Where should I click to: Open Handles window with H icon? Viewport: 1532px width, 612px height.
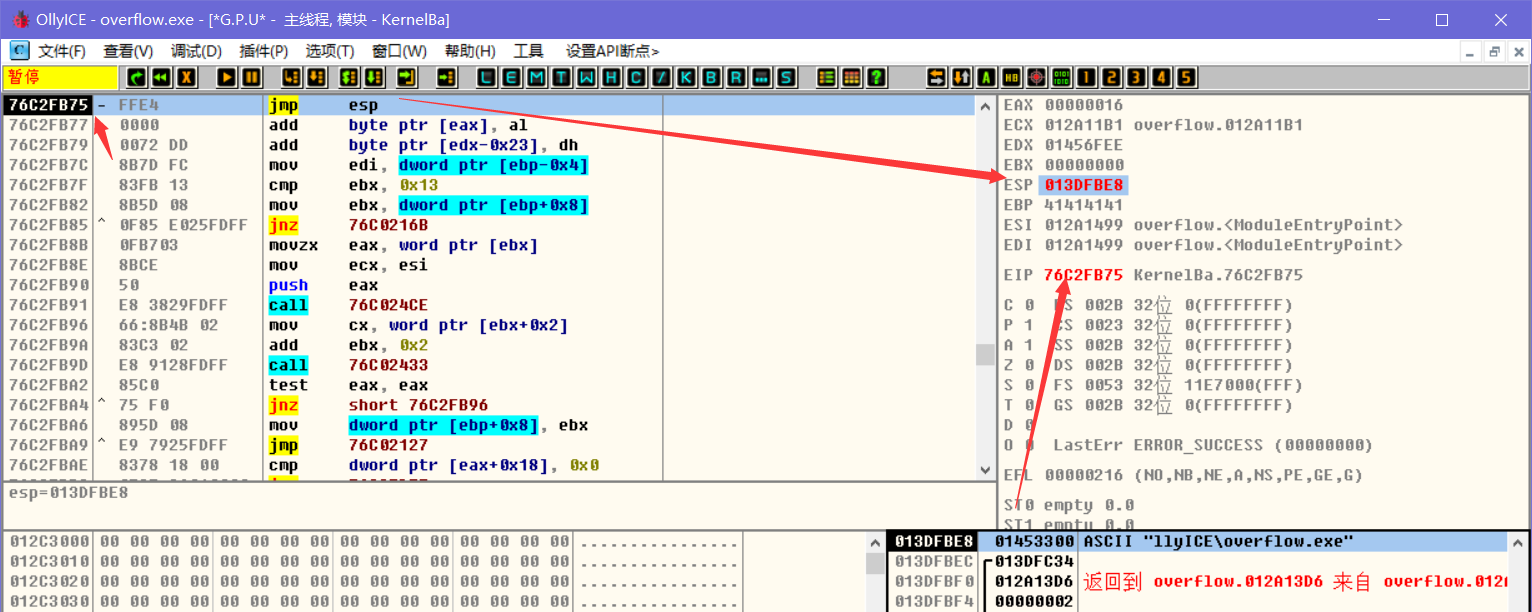pos(611,77)
